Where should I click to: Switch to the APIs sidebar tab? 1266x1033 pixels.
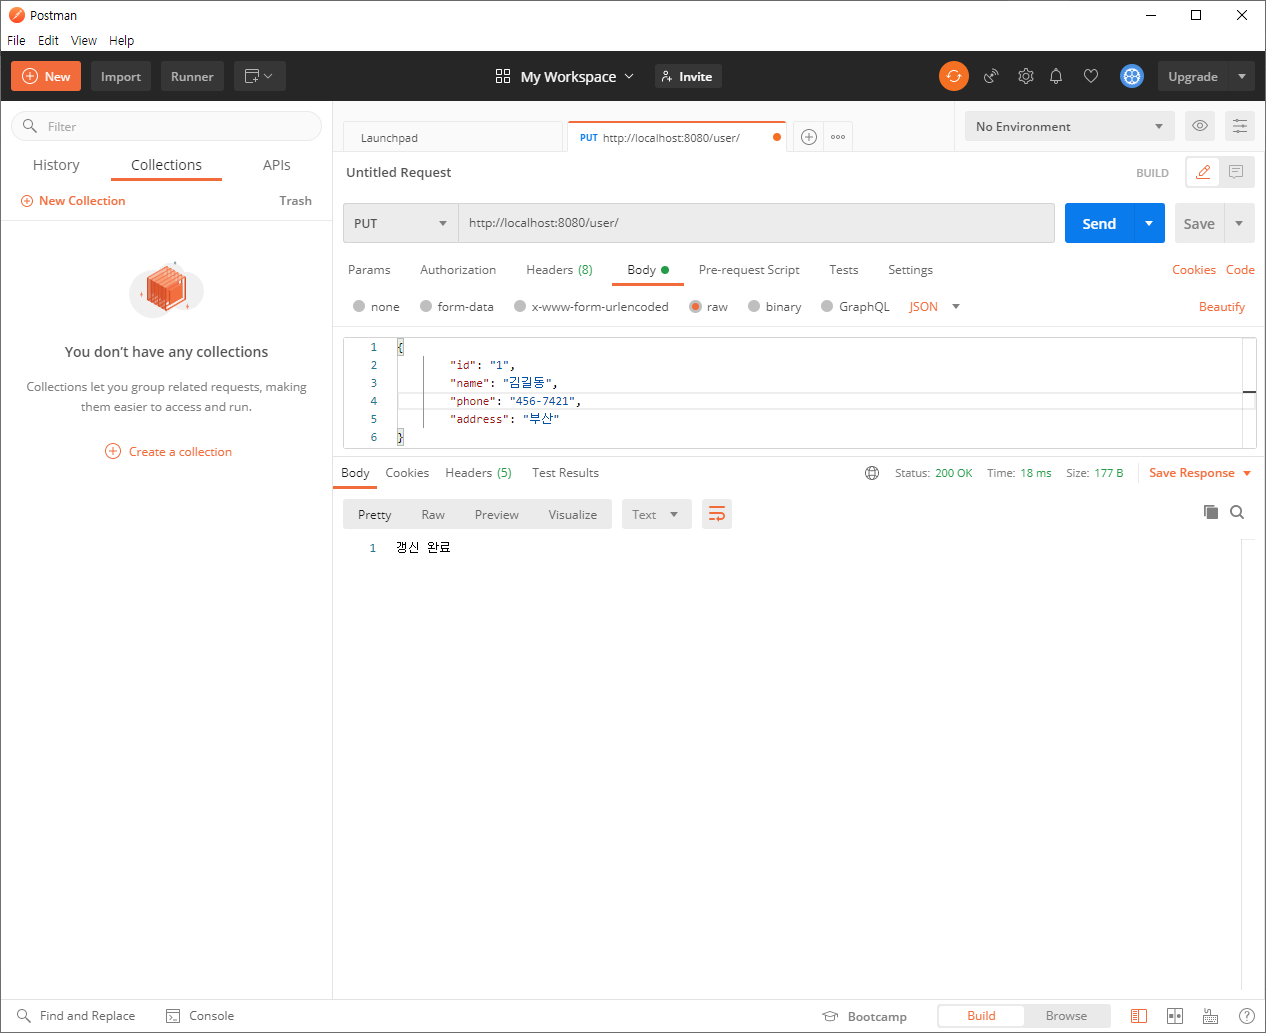(277, 165)
